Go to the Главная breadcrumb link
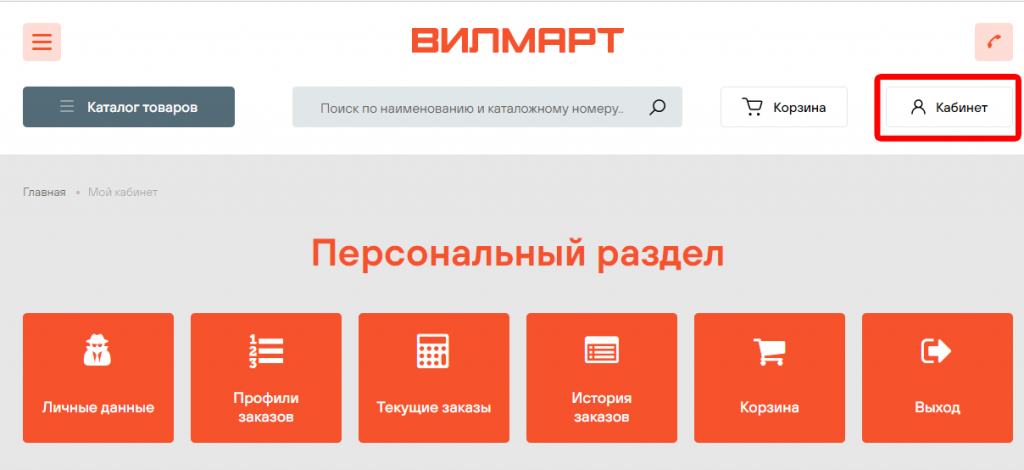Viewport: 1024px width, 470px height. tap(44, 193)
